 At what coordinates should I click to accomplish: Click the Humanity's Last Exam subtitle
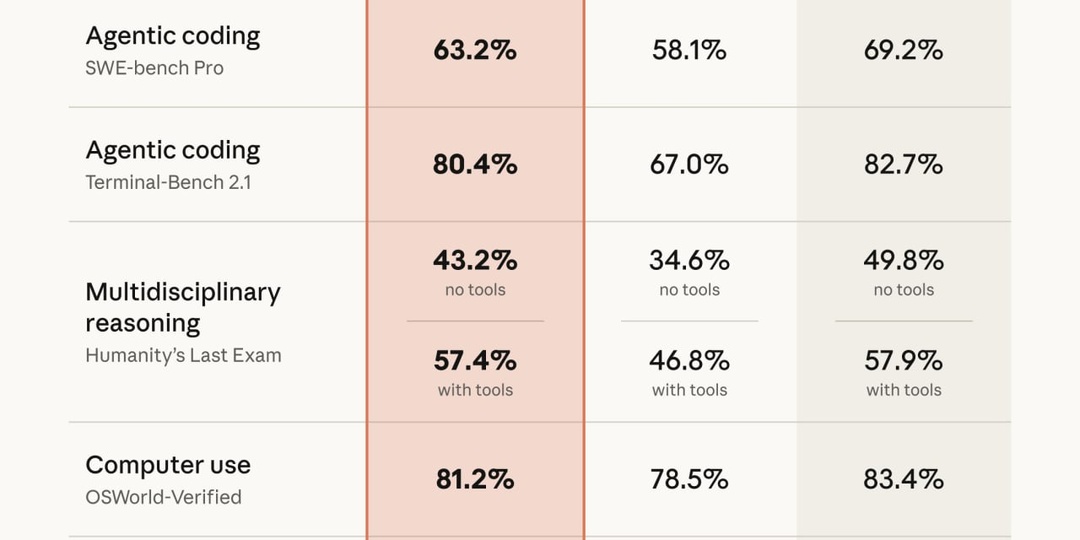(183, 355)
